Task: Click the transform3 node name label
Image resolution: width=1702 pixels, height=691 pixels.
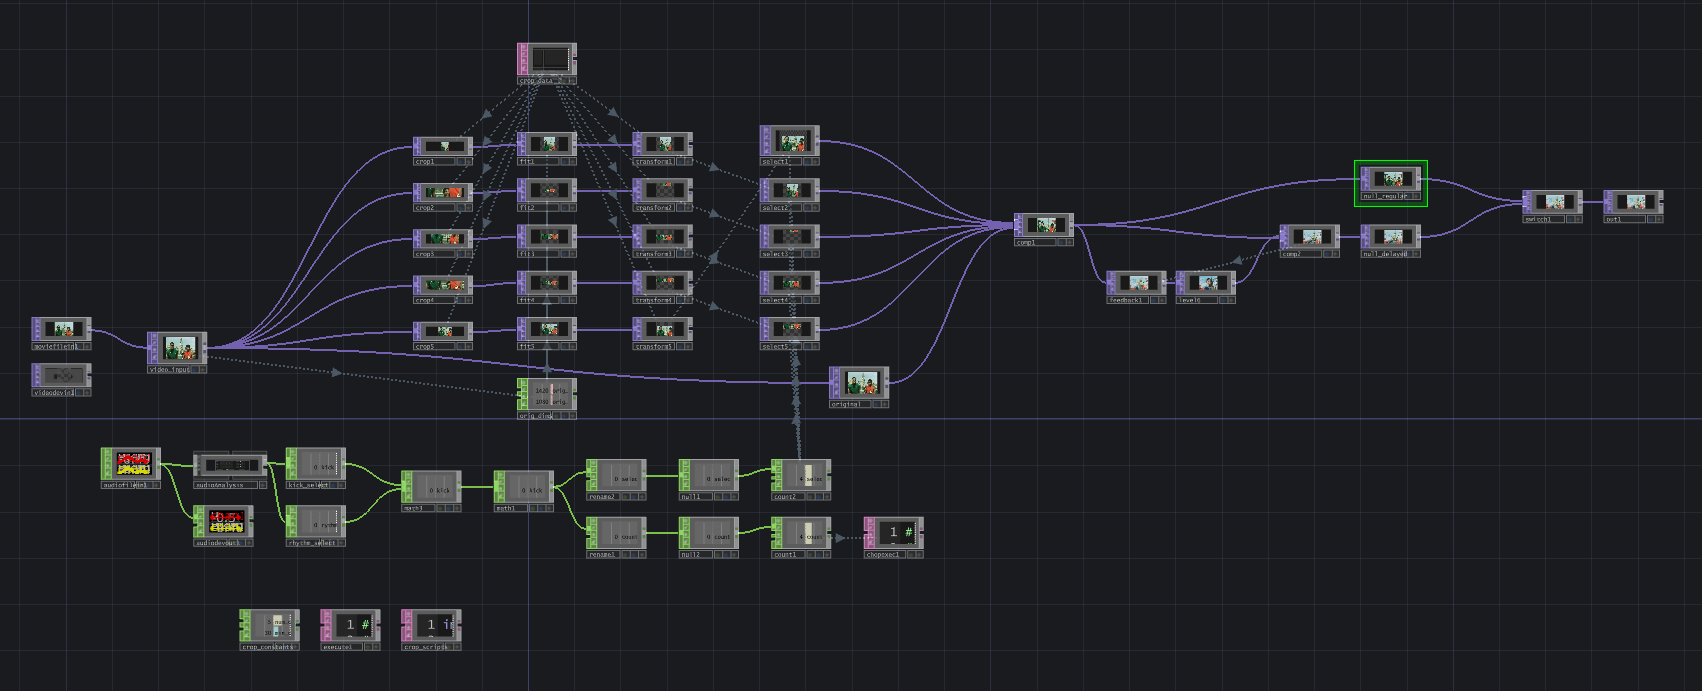Action: (655, 254)
